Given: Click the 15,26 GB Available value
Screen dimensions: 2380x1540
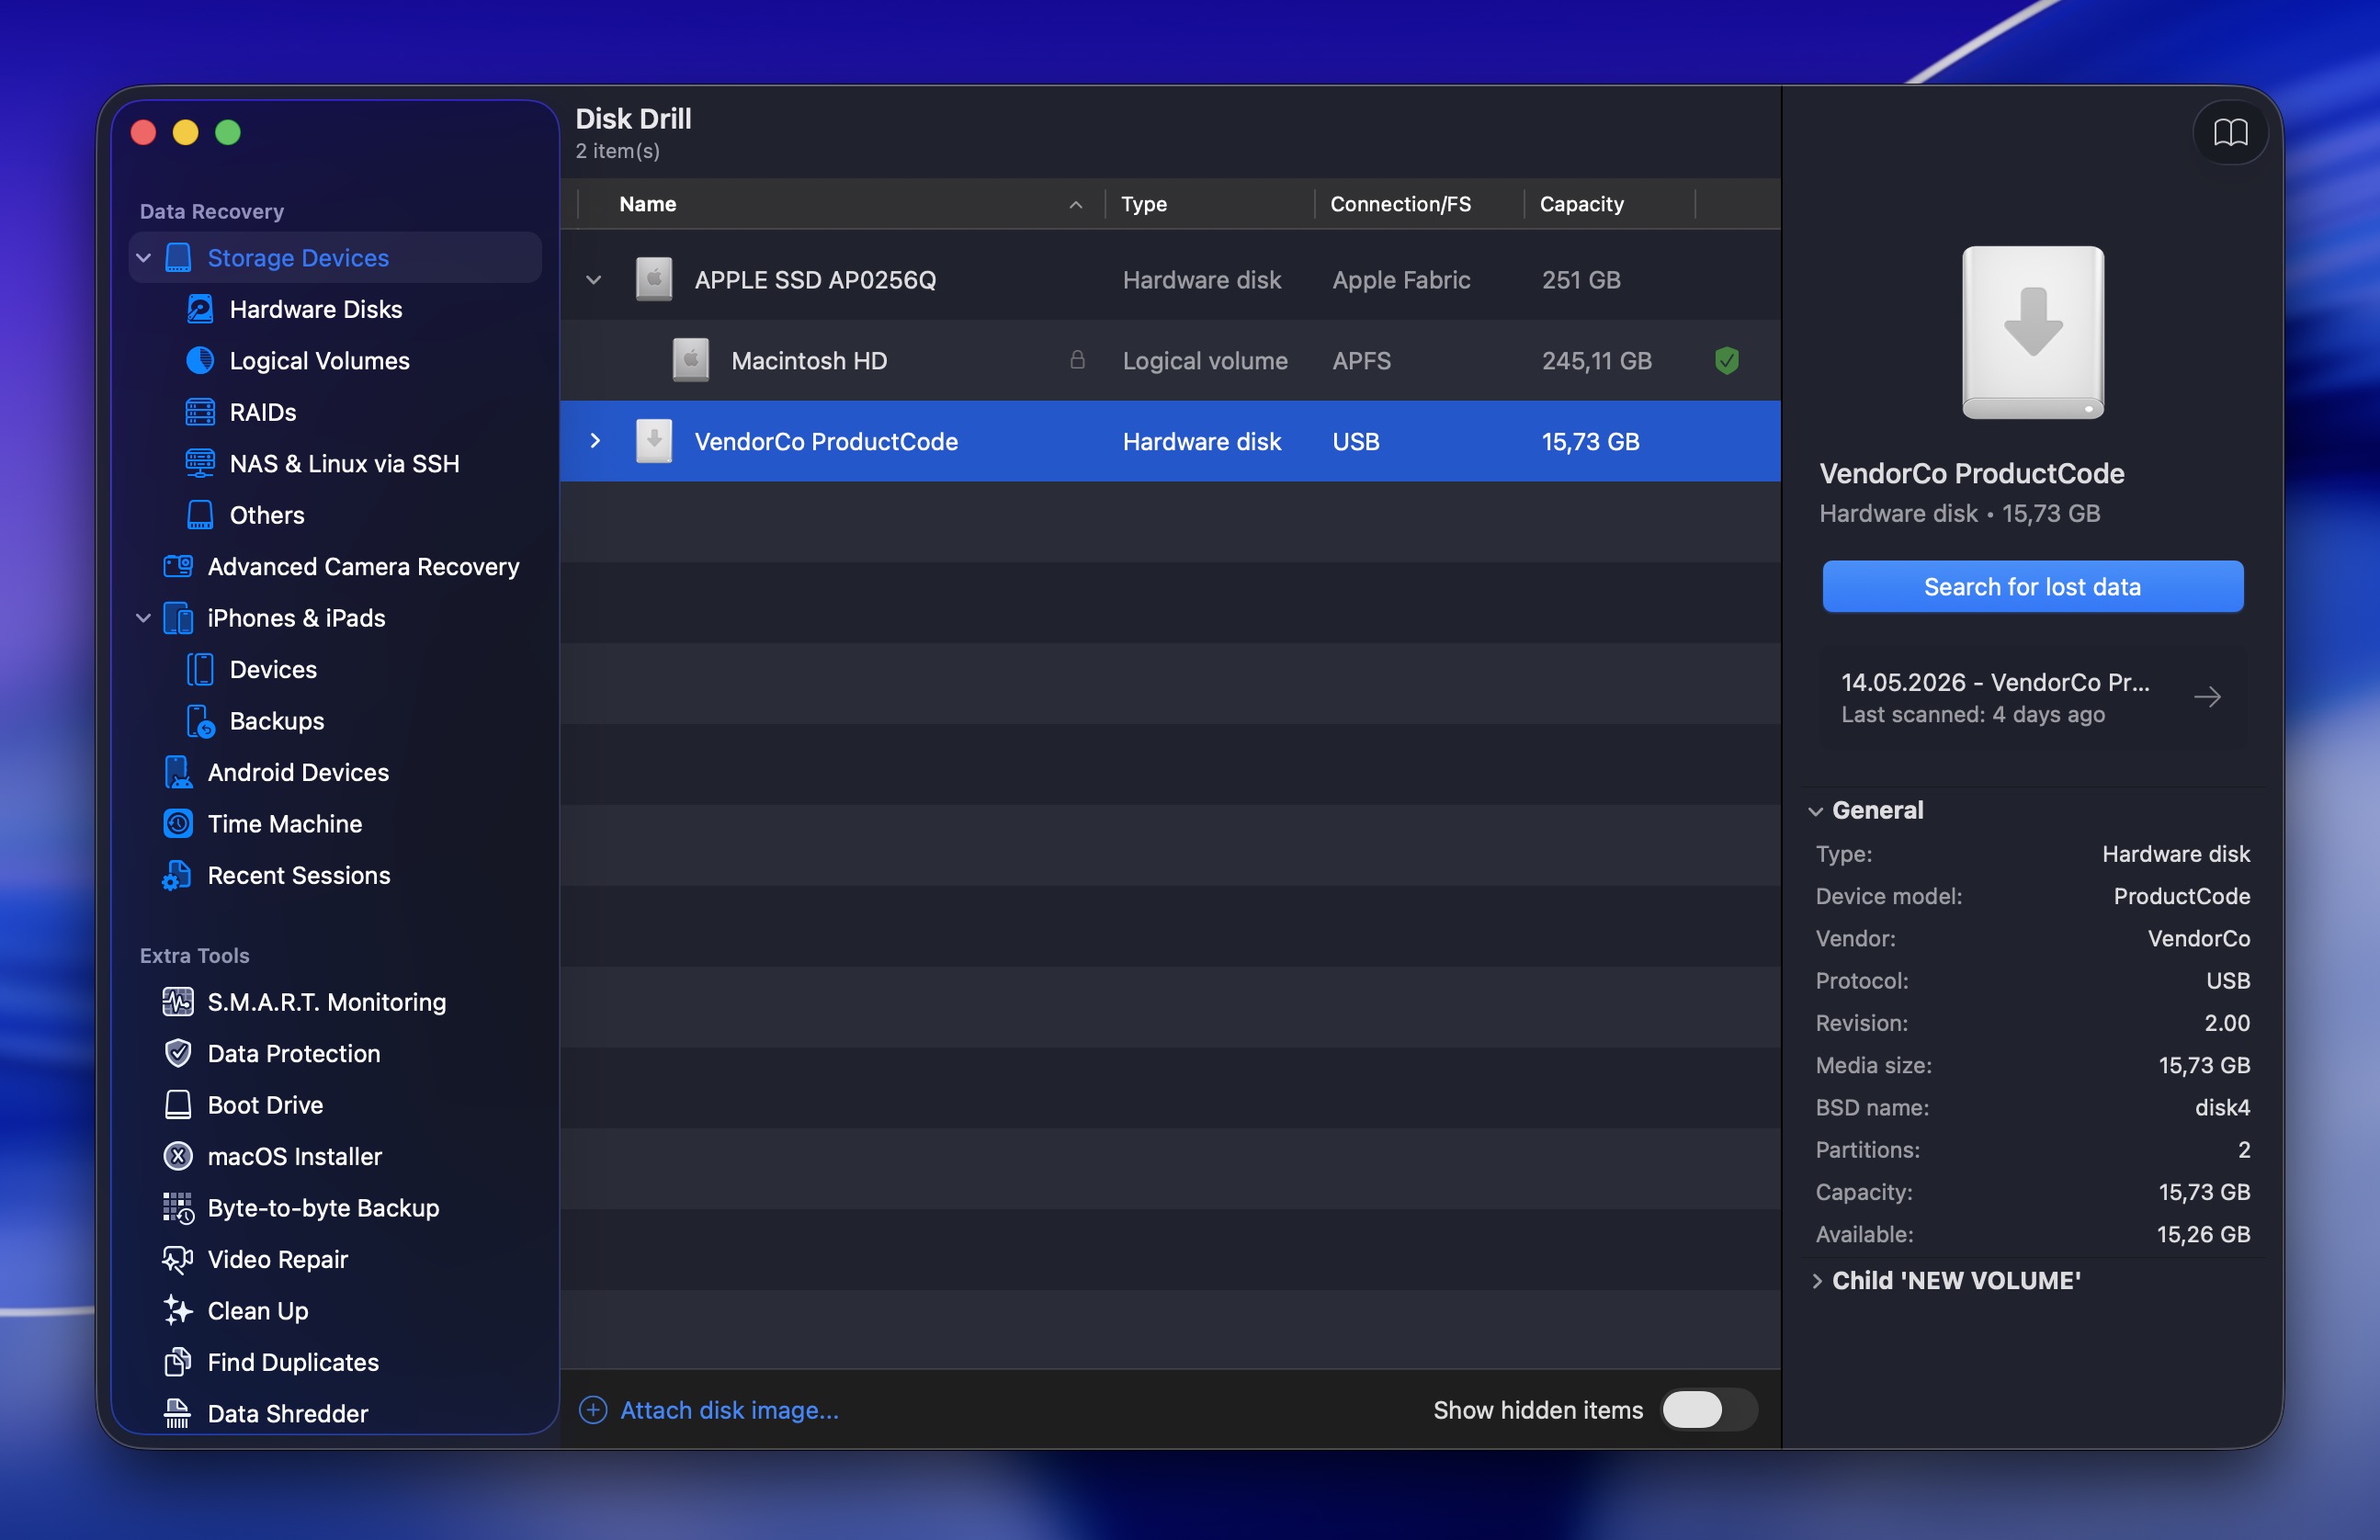Looking at the screenshot, I should click(2203, 1234).
